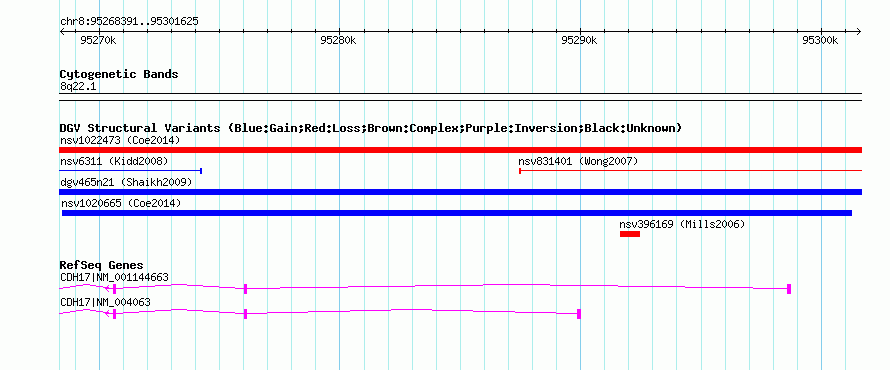Click the CDH17|NM_001144663 gene label
The image size is (890, 370).
(114, 277)
